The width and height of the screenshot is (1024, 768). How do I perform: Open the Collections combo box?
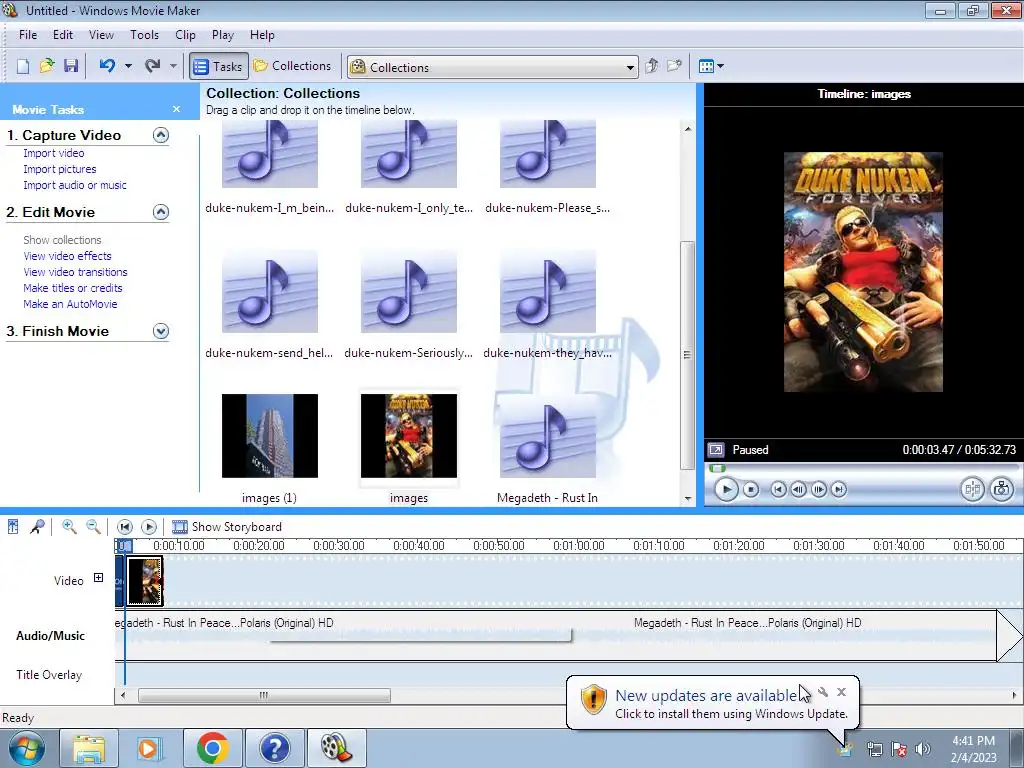click(x=492, y=67)
